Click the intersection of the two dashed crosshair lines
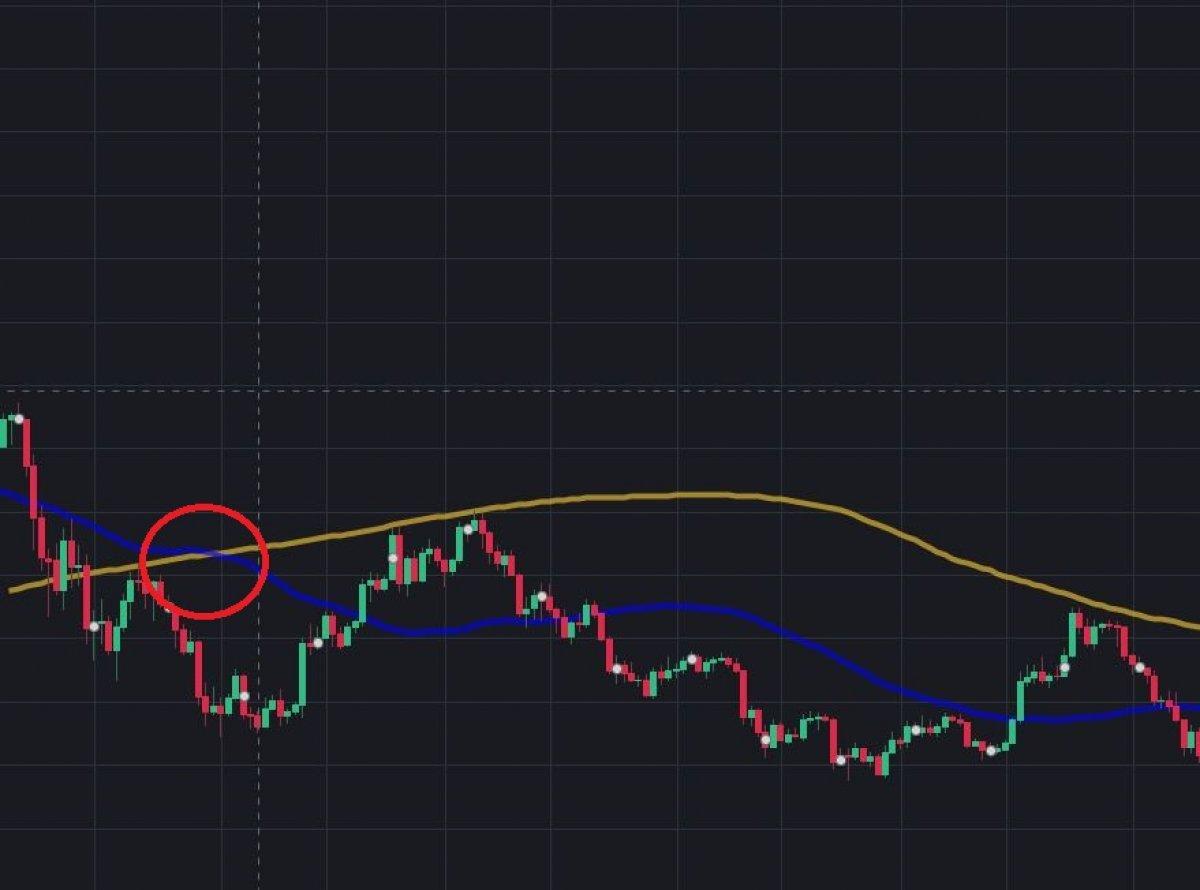This screenshot has height=890, width=1200. tap(259, 390)
